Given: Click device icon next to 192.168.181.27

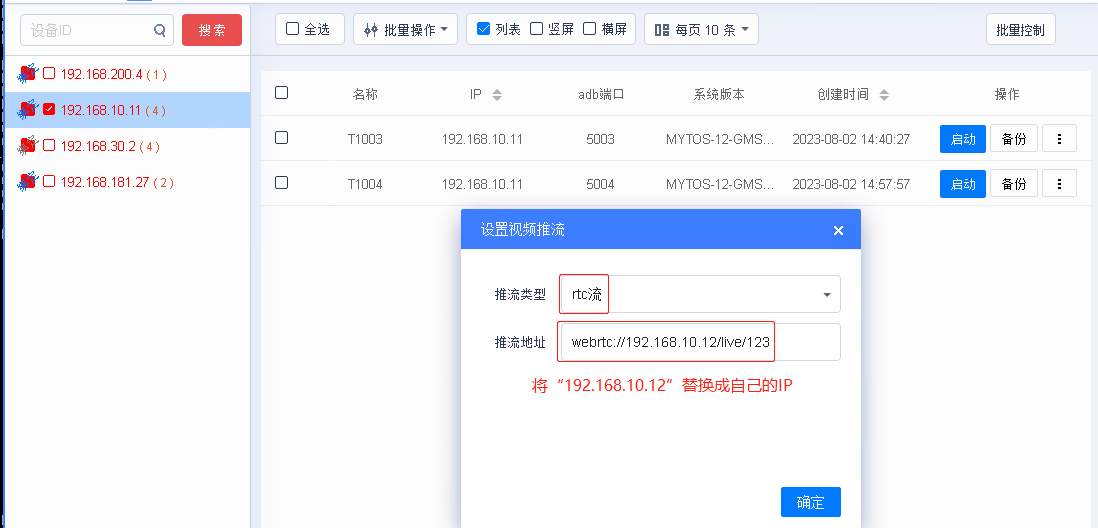Looking at the screenshot, I should [27, 182].
